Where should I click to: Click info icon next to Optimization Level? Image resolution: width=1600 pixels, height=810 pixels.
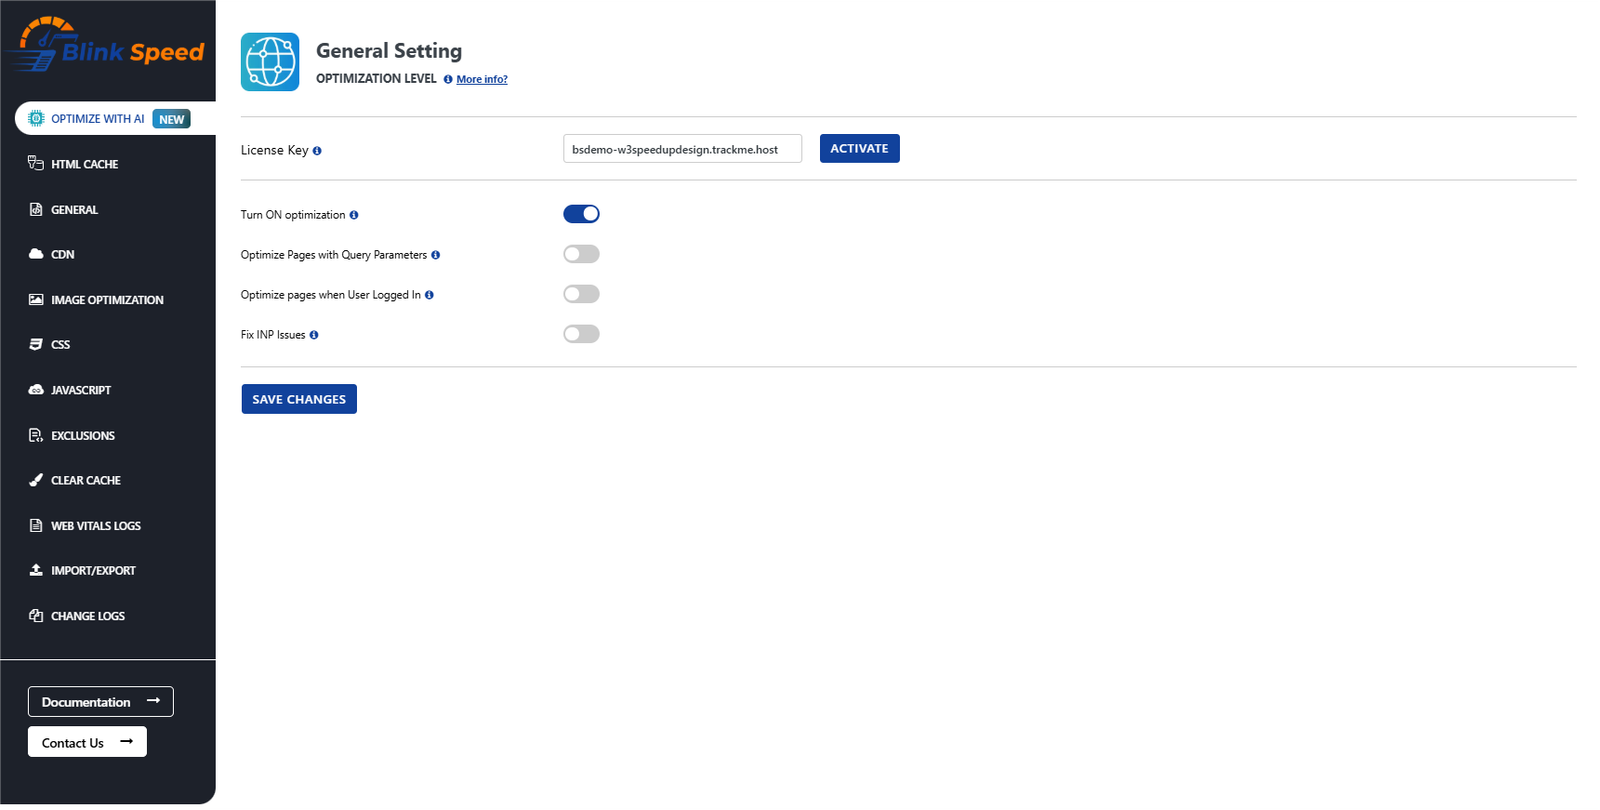pos(448,79)
